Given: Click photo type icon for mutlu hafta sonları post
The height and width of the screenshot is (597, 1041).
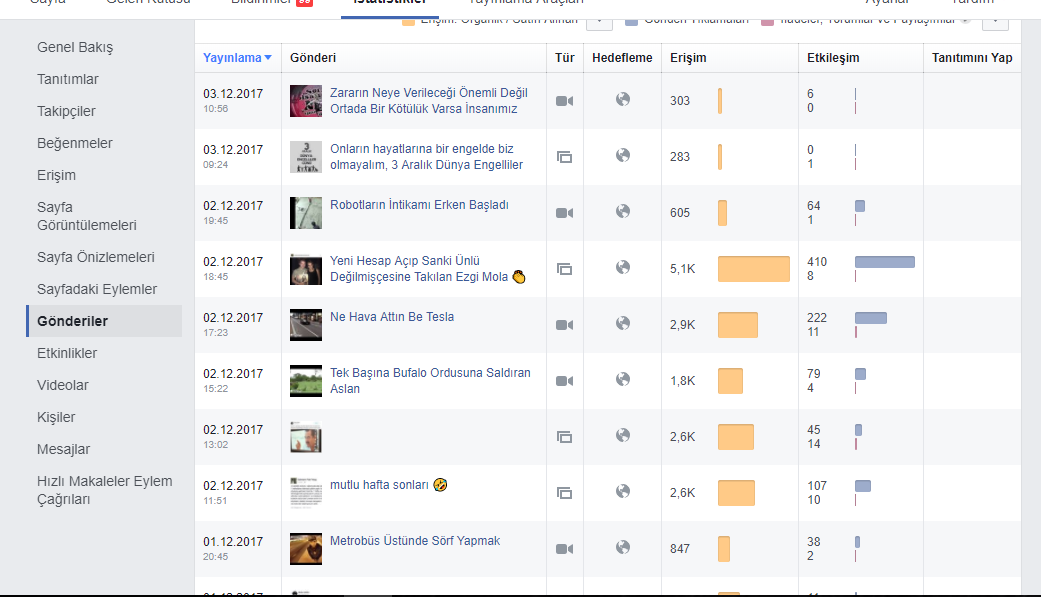Looking at the screenshot, I should [564, 493].
